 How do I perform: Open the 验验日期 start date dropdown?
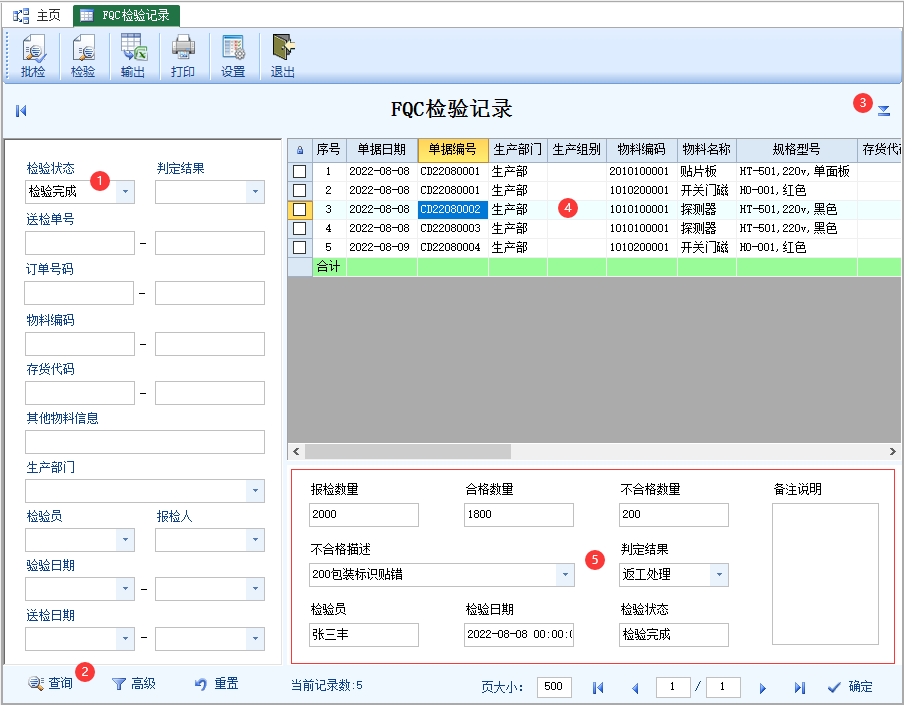click(125, 589)
